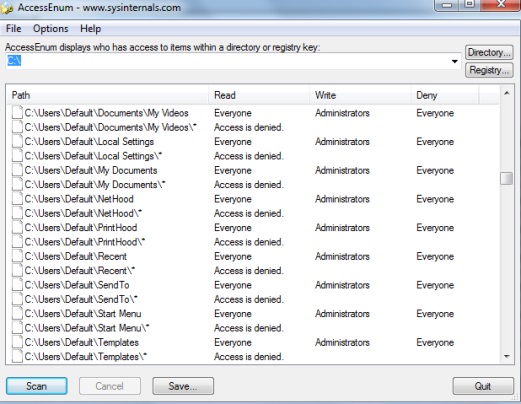Click file icon for Documents\My Videos row
Image resolution: width=521 pixels, height=404 pixels.
tap(17, 113)
